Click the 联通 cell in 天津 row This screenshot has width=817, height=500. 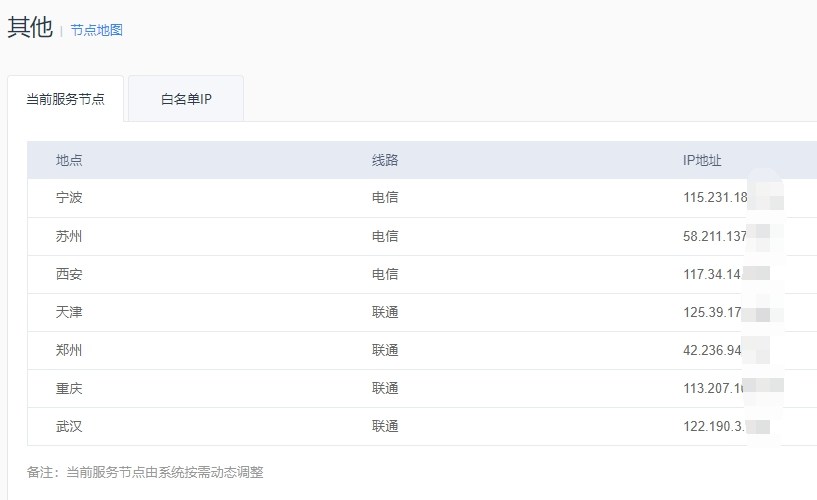point(385,312)
